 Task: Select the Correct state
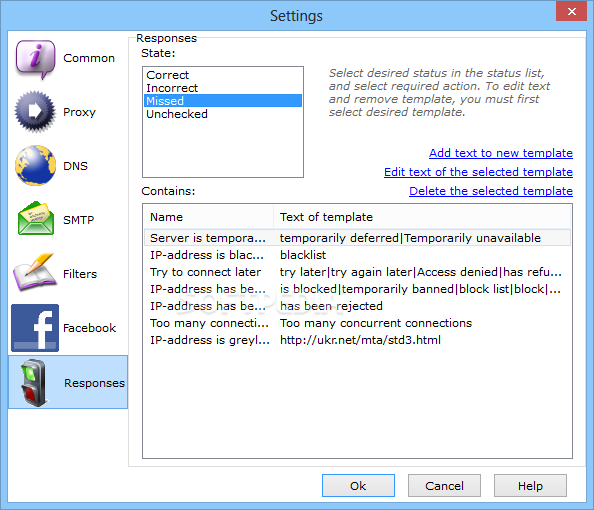tap(223, 75)
